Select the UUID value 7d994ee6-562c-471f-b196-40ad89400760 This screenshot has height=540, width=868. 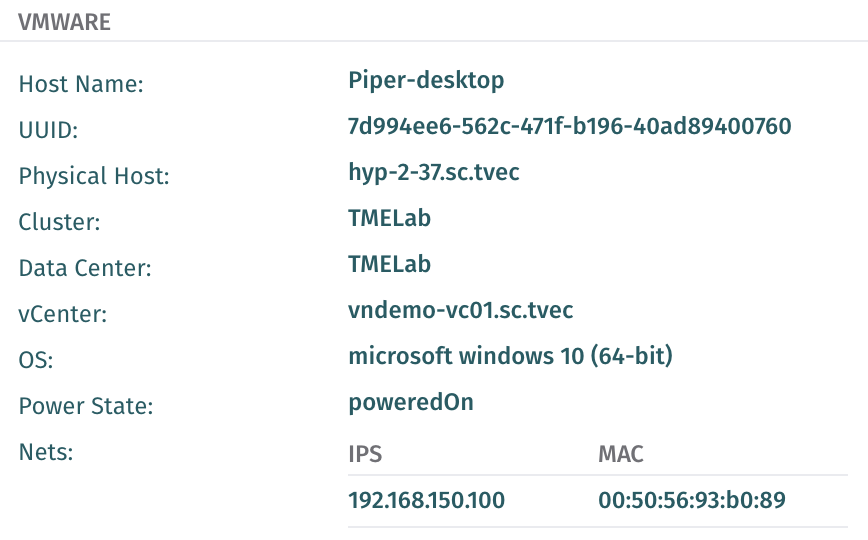coord(569,126)
